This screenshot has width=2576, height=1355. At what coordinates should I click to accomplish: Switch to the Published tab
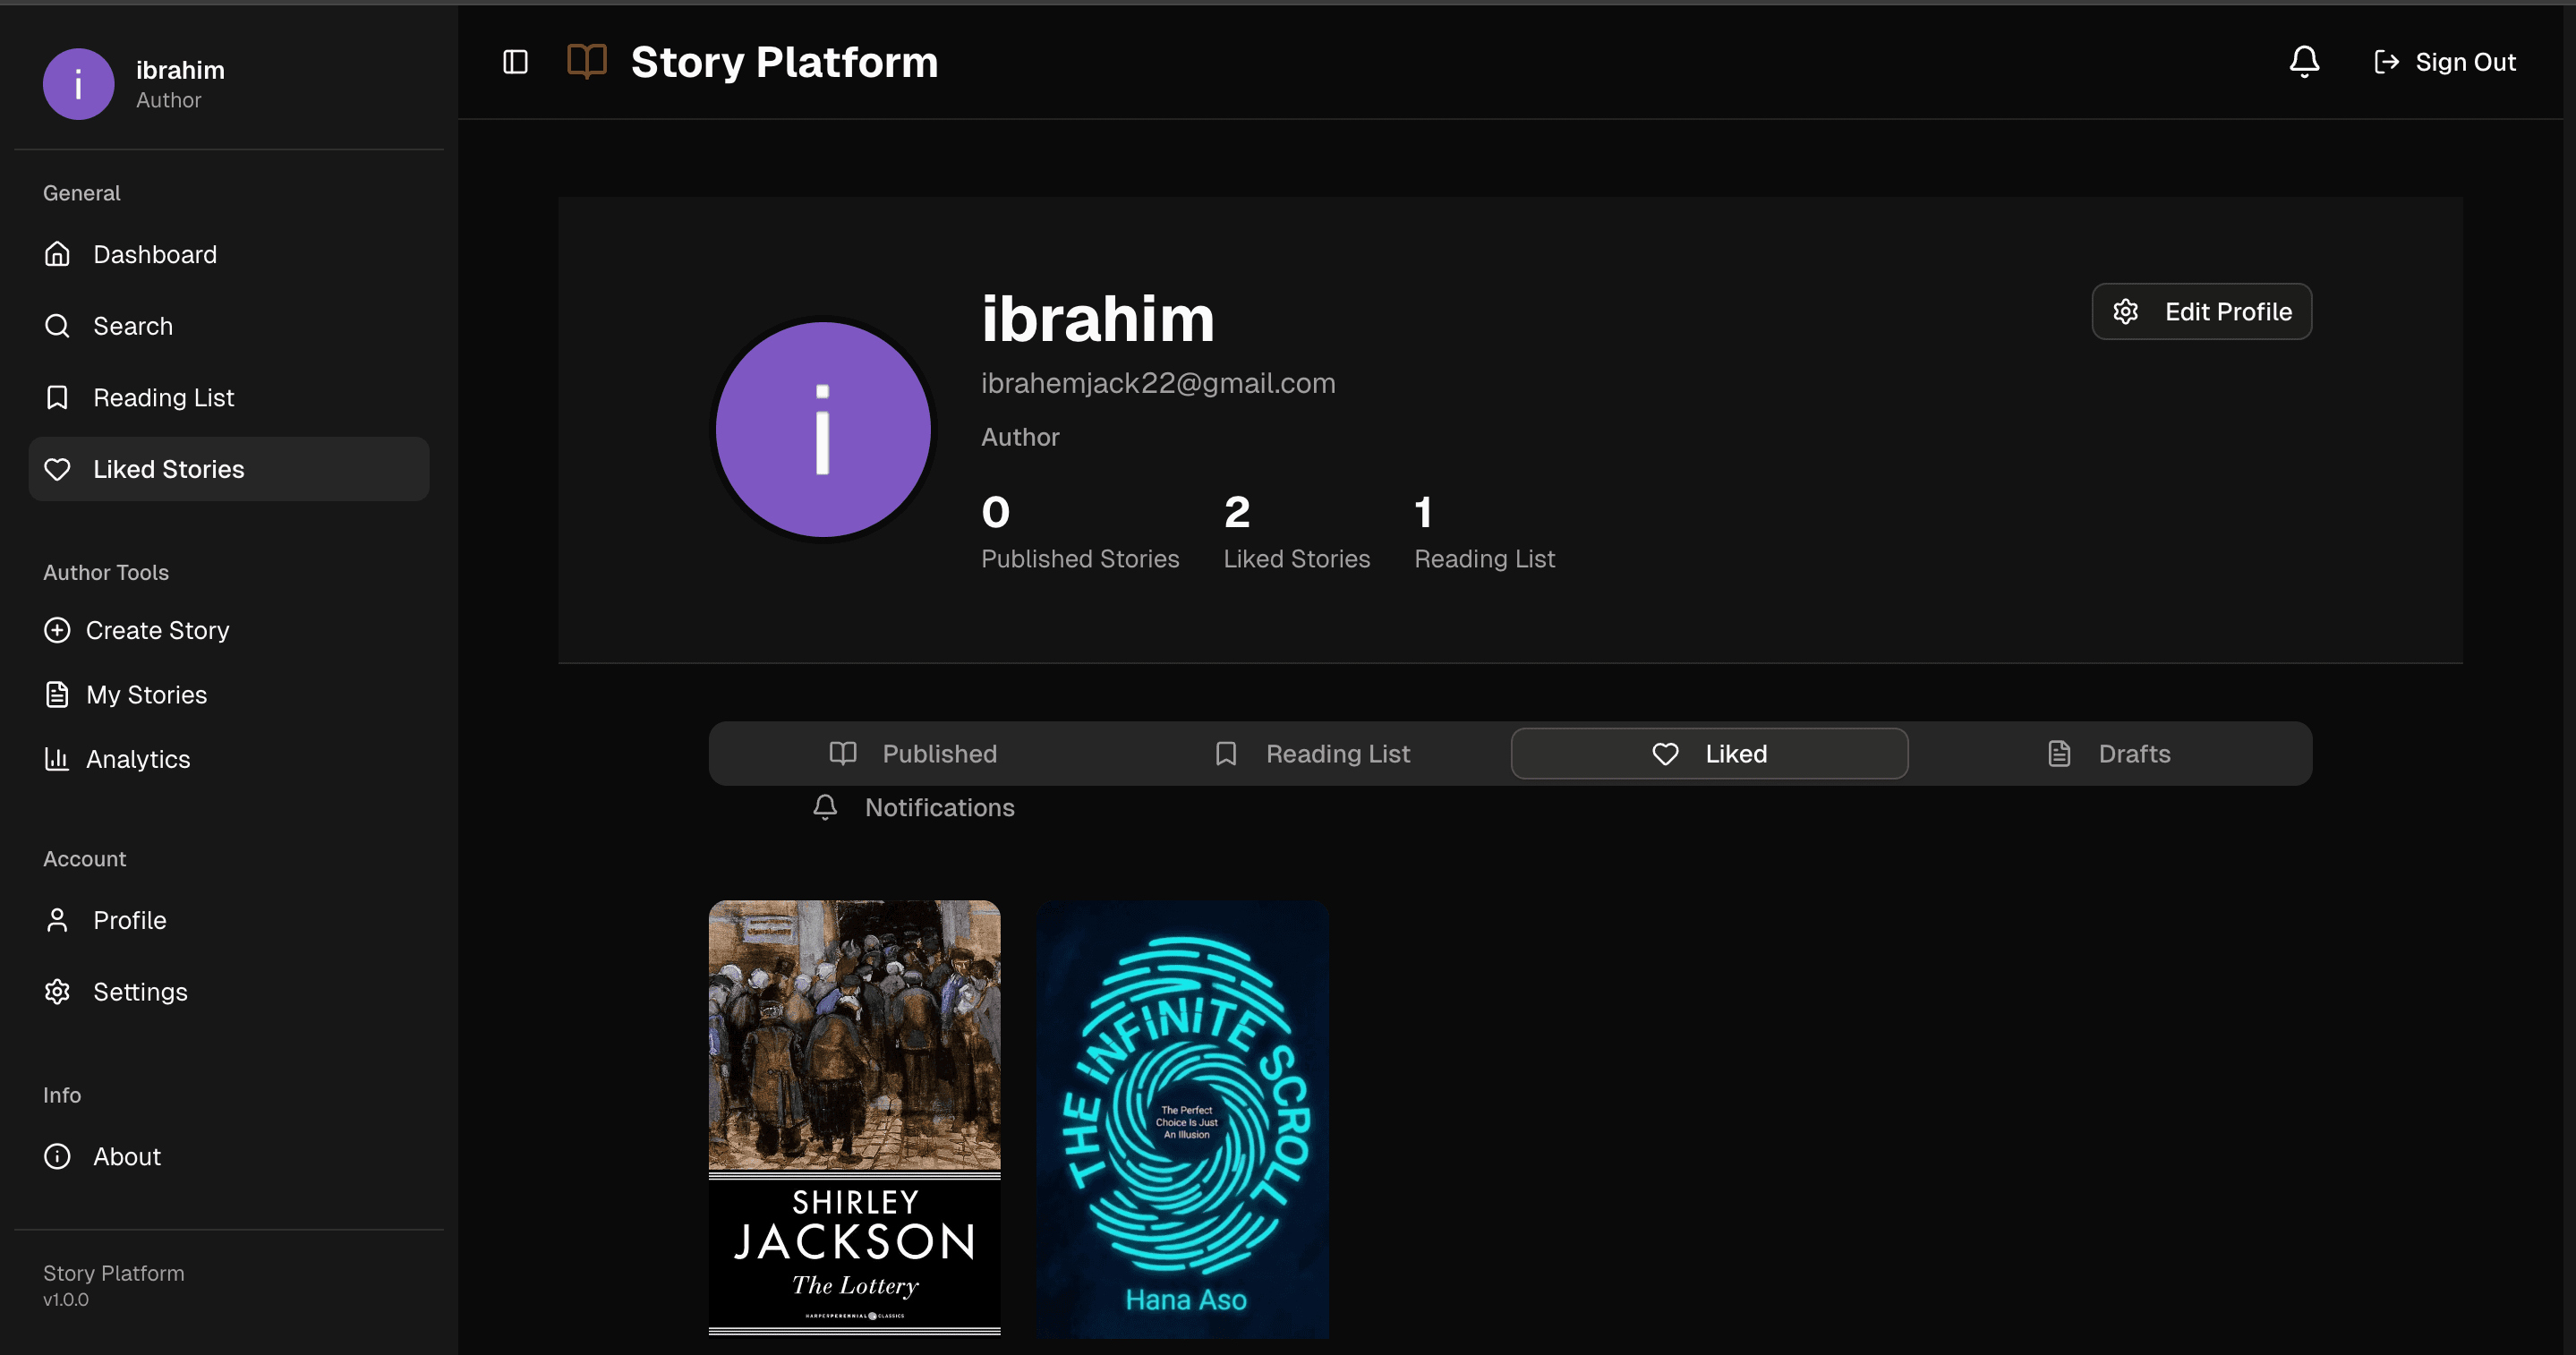tap(913, 754)
